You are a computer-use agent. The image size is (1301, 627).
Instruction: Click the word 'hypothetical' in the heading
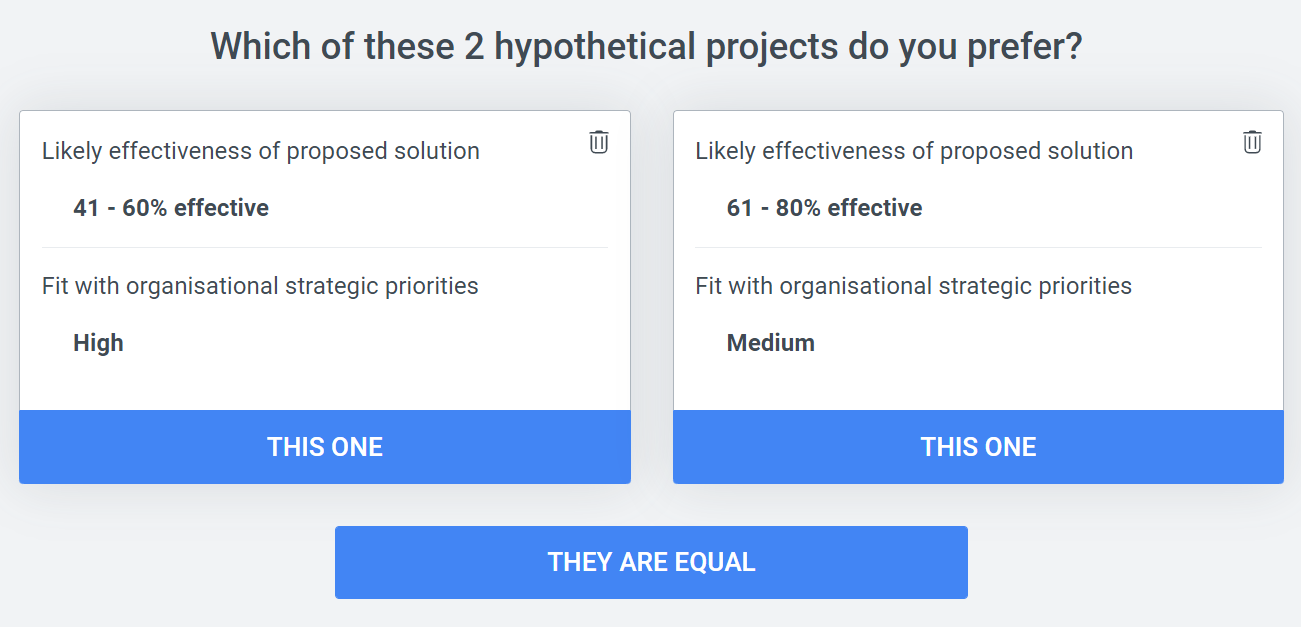click(x=591, y=47)
